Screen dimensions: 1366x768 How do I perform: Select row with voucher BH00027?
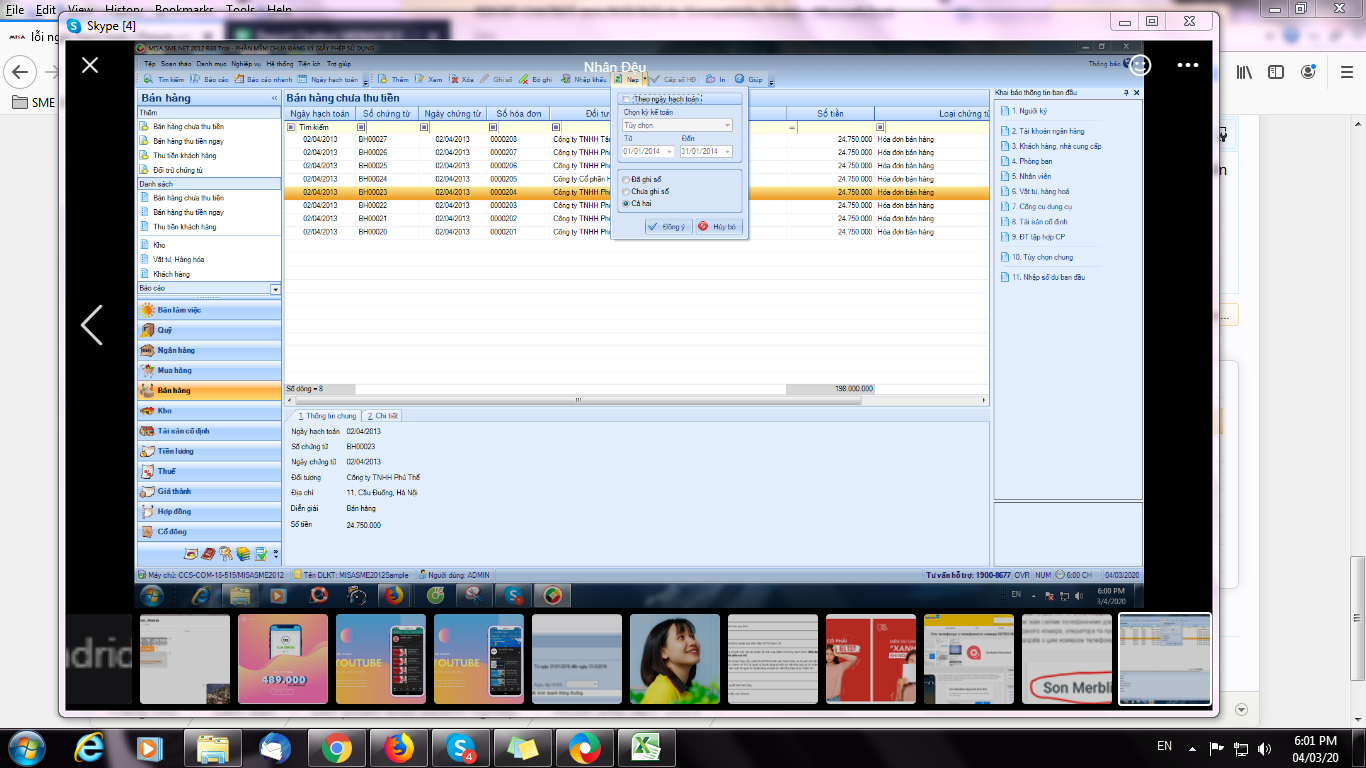(x=636, y=139)
